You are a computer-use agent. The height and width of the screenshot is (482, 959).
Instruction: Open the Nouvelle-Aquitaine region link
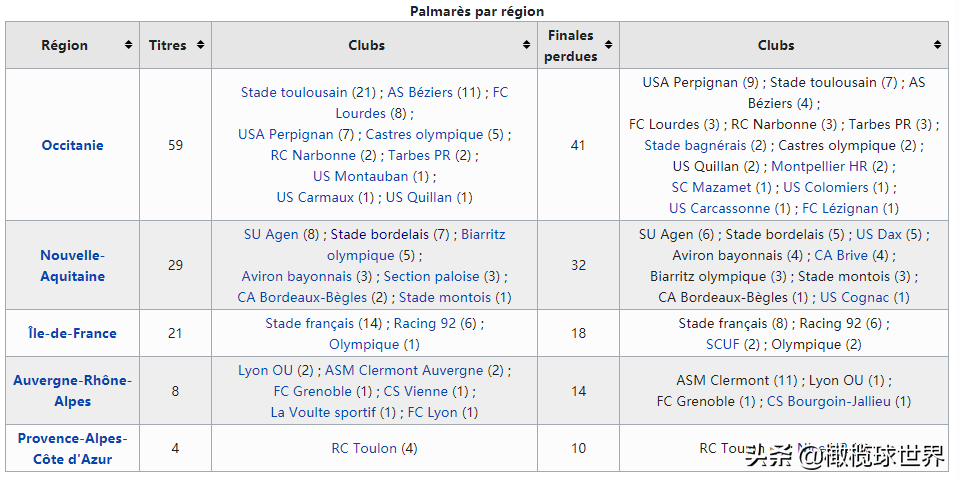coord(72,265)
